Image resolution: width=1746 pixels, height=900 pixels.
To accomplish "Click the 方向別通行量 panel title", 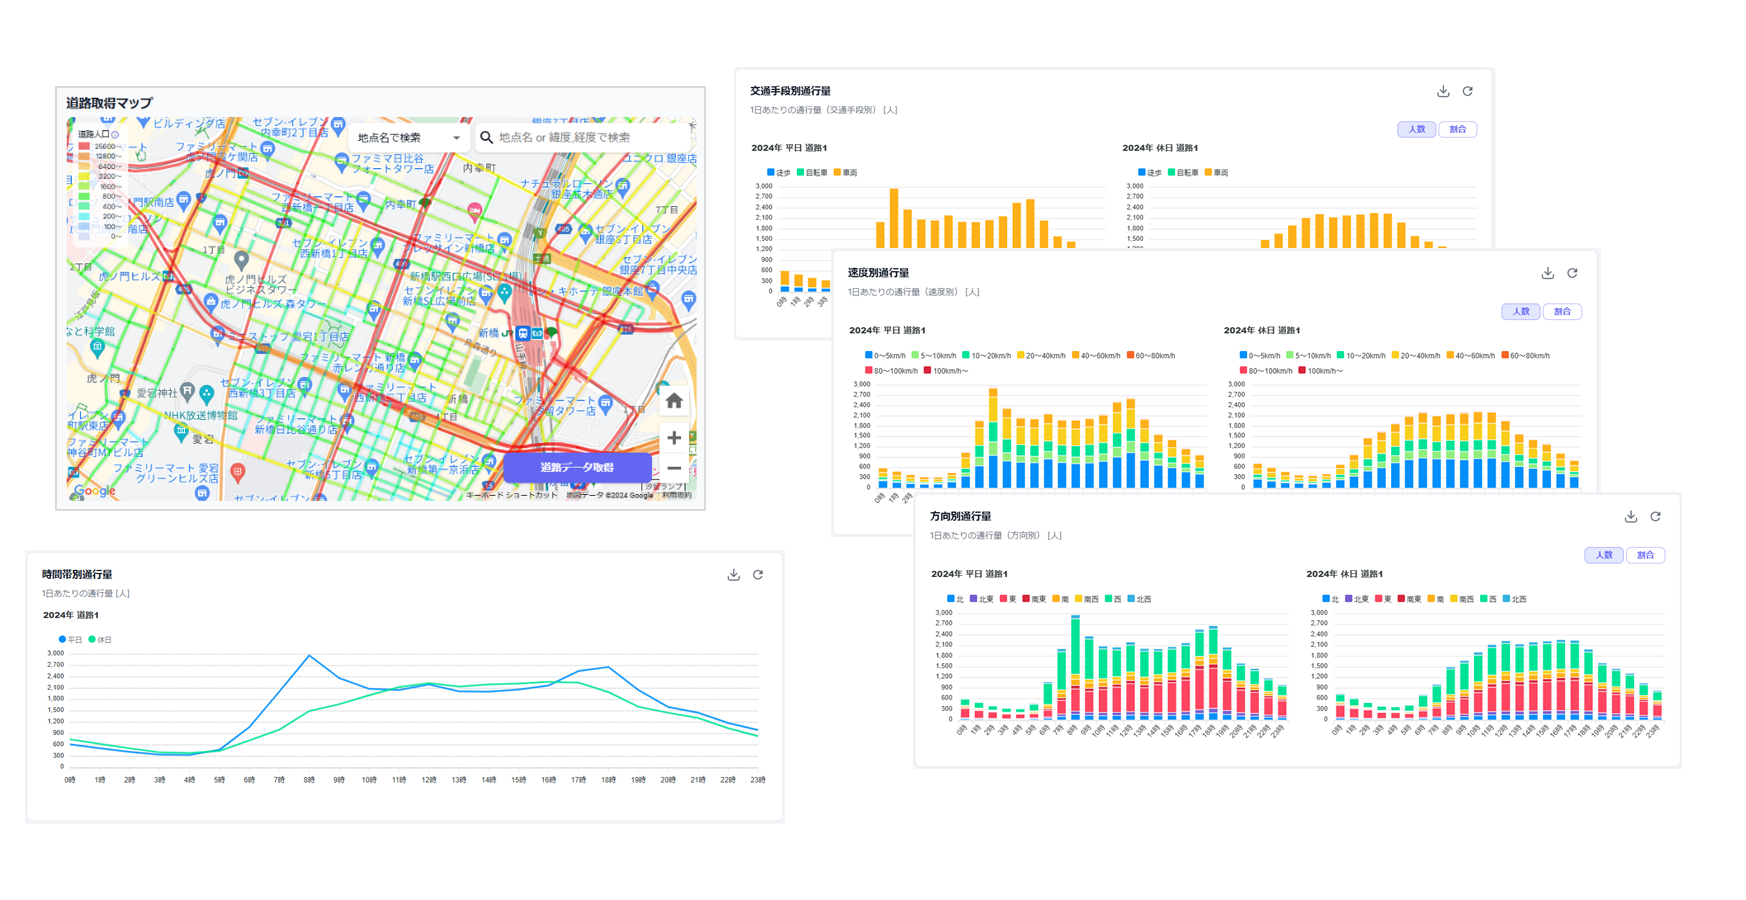I will (960, 516).
